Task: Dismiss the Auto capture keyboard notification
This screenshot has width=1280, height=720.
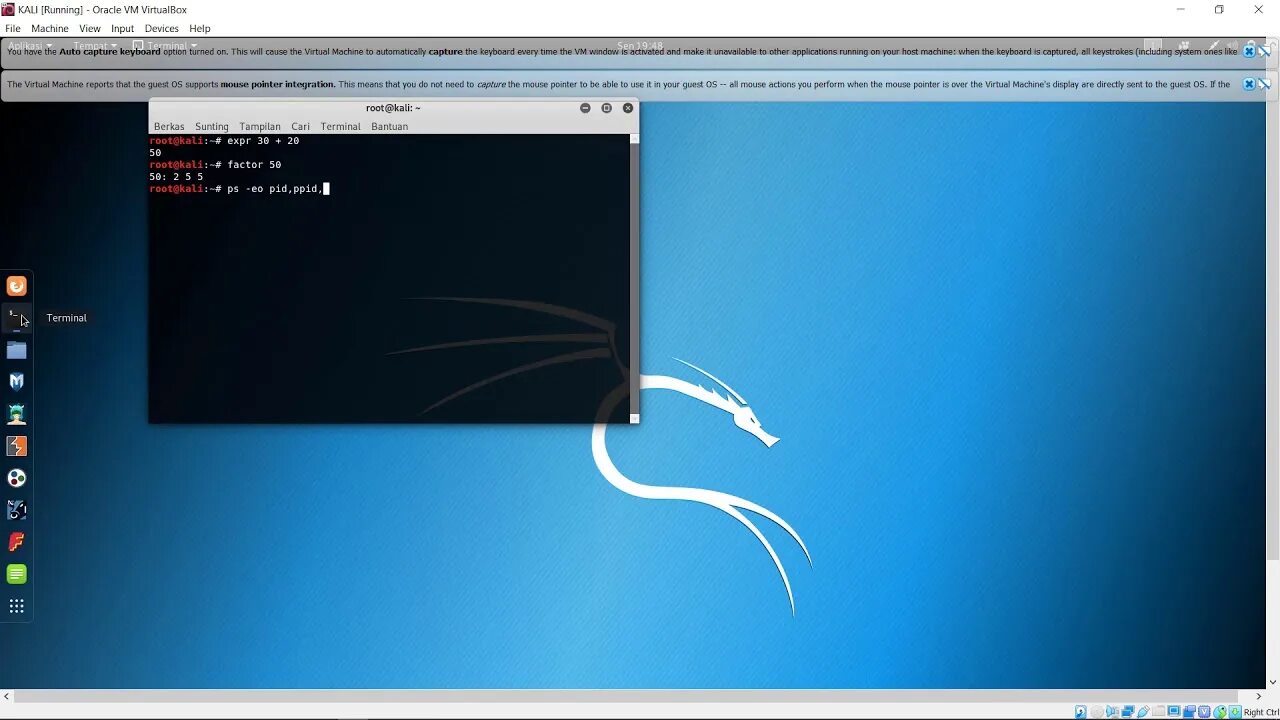Action: (1249, 51)
